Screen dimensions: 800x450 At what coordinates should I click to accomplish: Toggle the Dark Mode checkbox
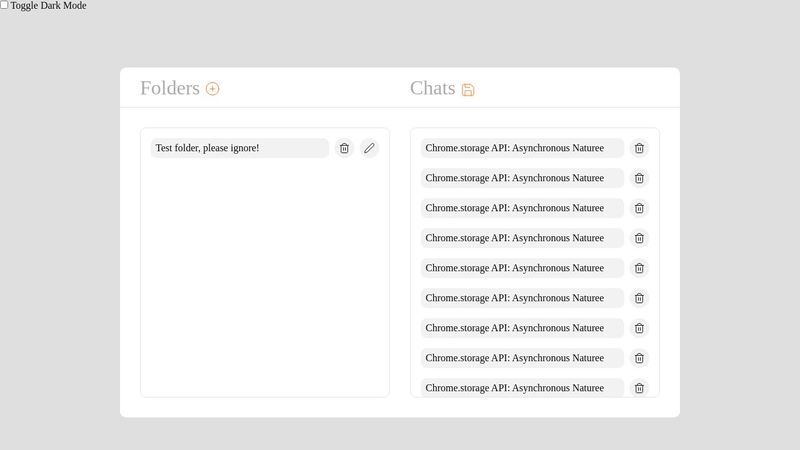coord(5,5)
